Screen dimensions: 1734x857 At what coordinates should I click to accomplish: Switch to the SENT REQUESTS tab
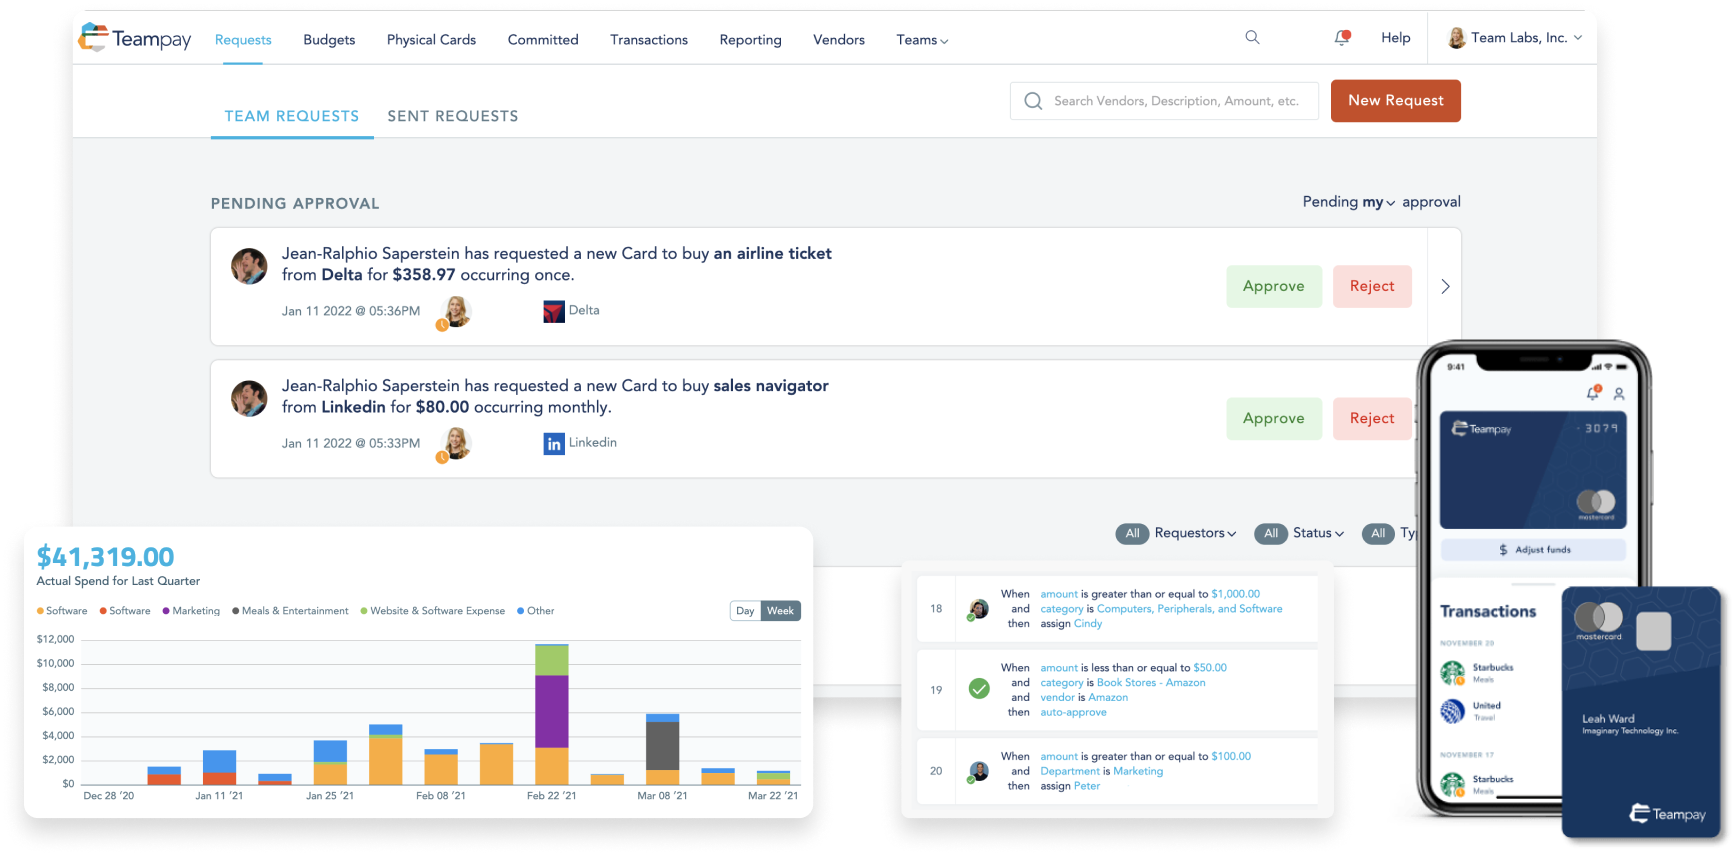pyautogui.click(x=453, y=116)
